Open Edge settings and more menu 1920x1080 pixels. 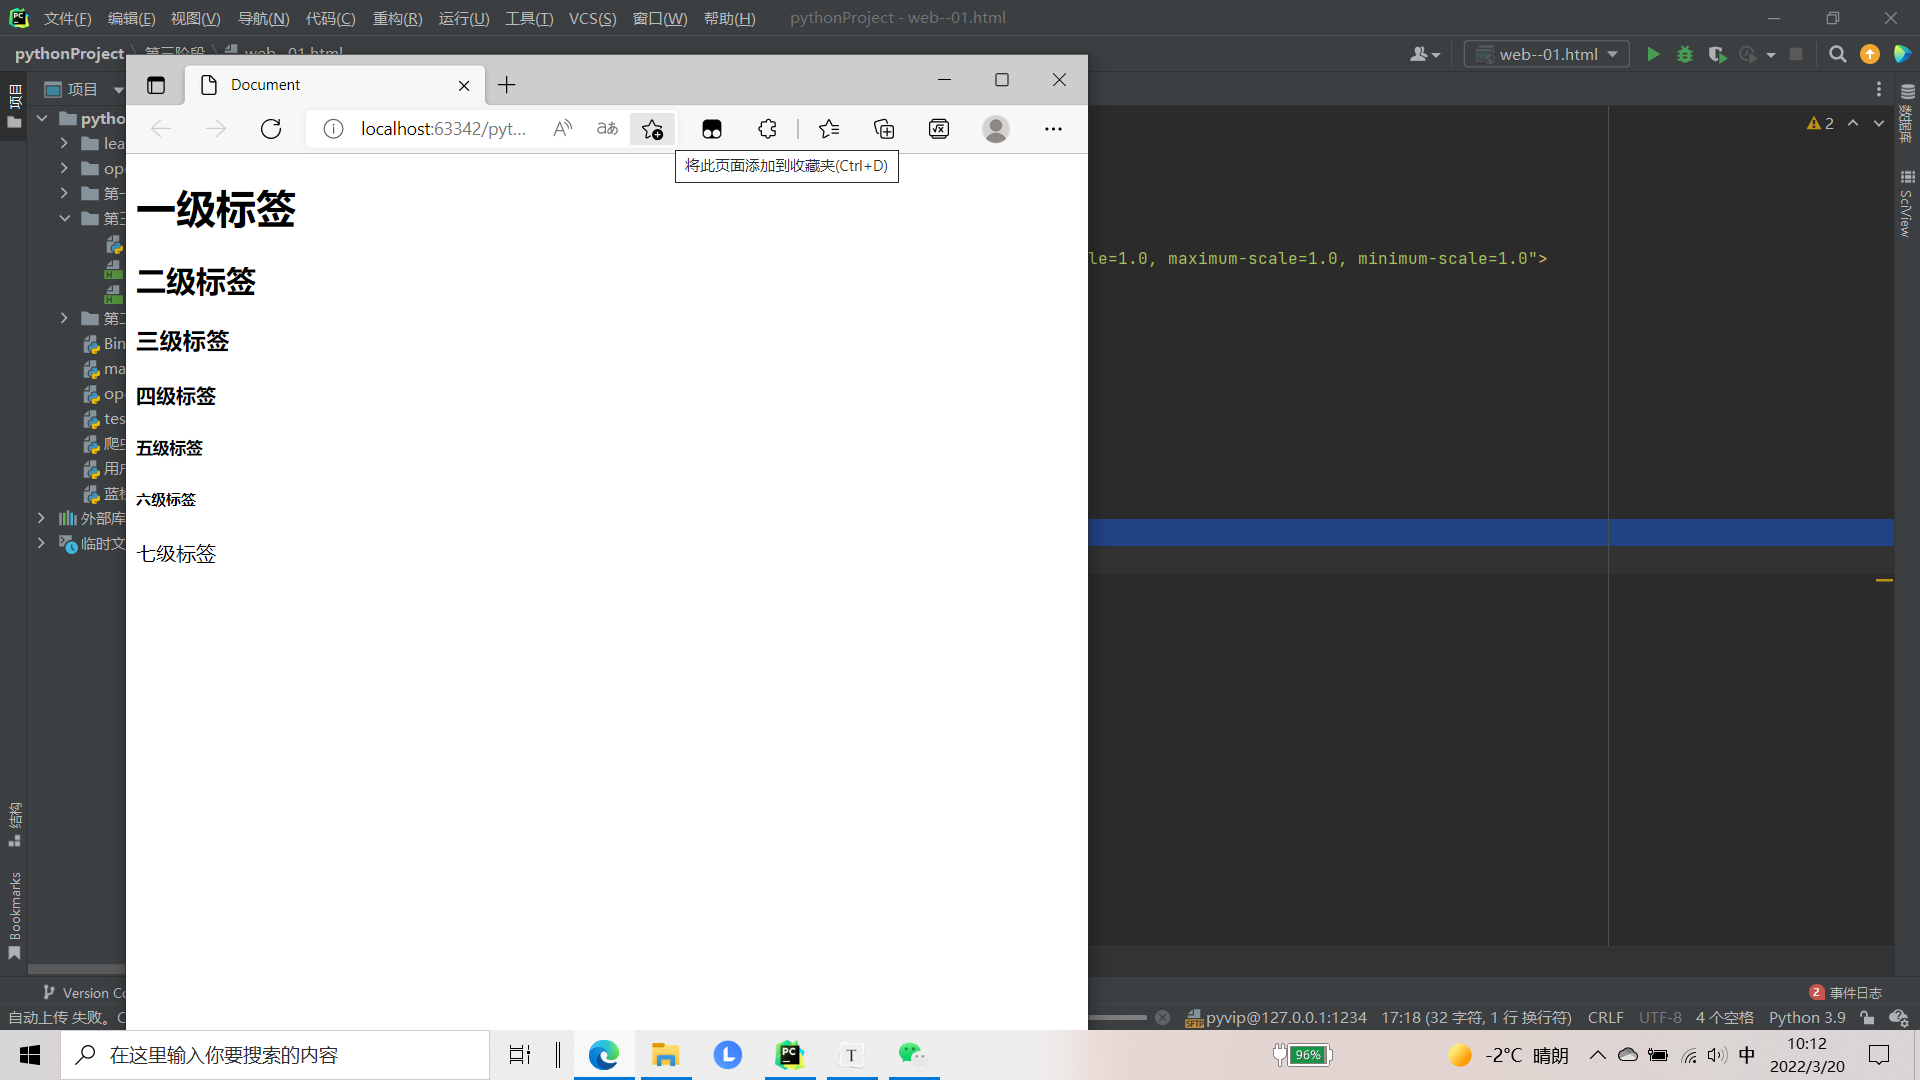[1053, 129]
